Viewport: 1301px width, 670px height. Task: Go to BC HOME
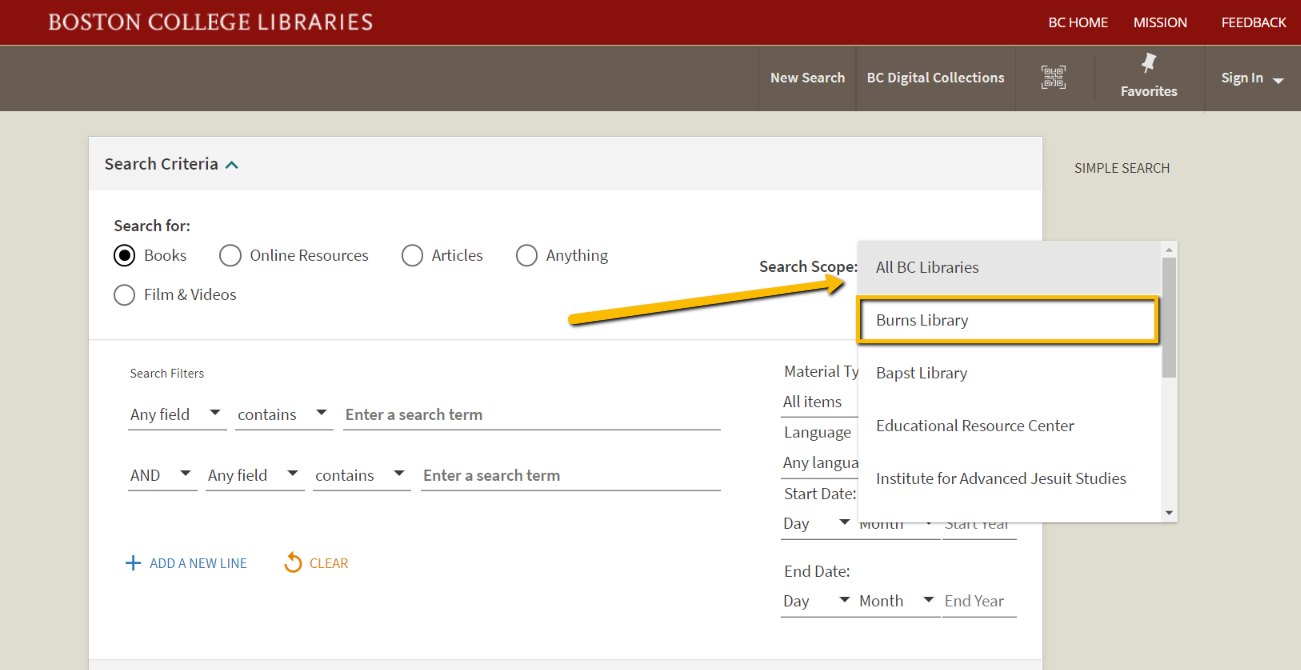(x=1078, y=22)
